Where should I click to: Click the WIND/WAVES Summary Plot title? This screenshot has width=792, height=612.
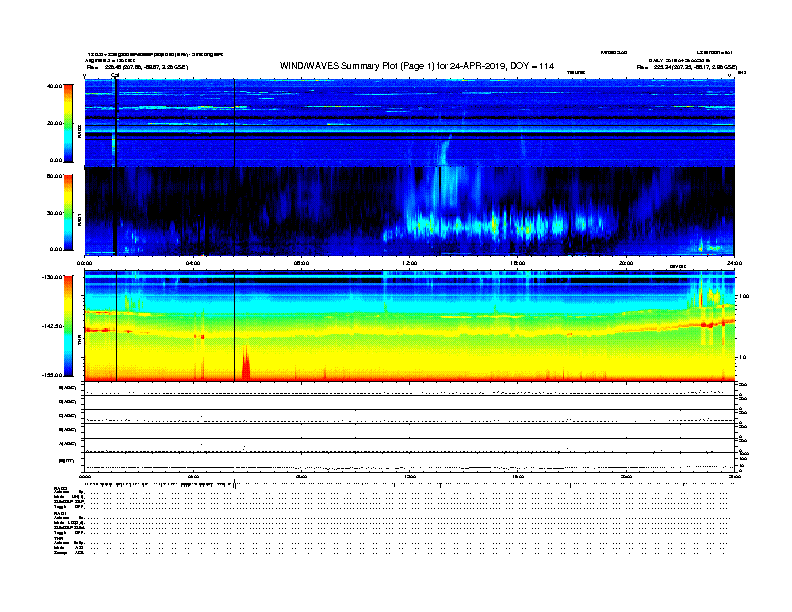(417, 66)
